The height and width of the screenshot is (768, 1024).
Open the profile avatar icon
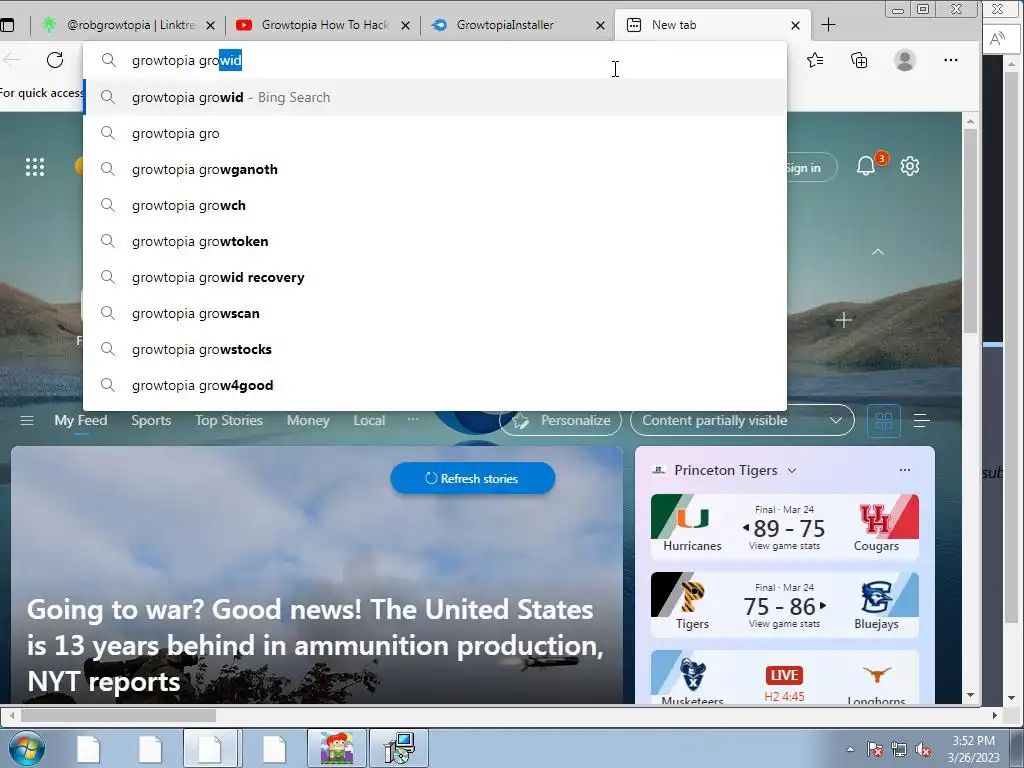pyautogui.click(x=904, y=60)
